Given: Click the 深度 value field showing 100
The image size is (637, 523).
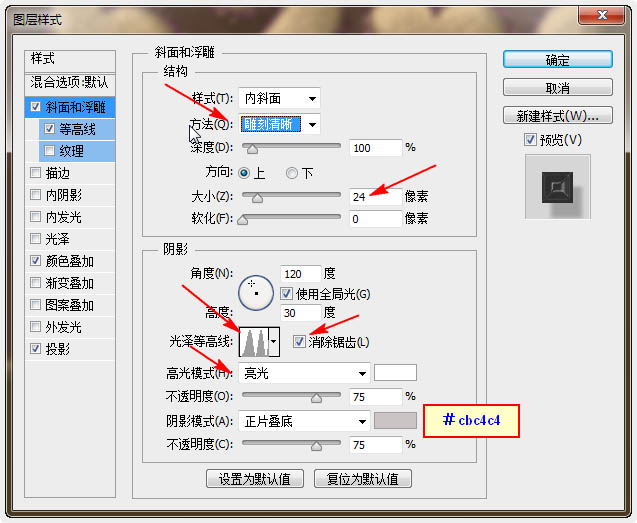Looking at the screenshot, I should [375, 148].
